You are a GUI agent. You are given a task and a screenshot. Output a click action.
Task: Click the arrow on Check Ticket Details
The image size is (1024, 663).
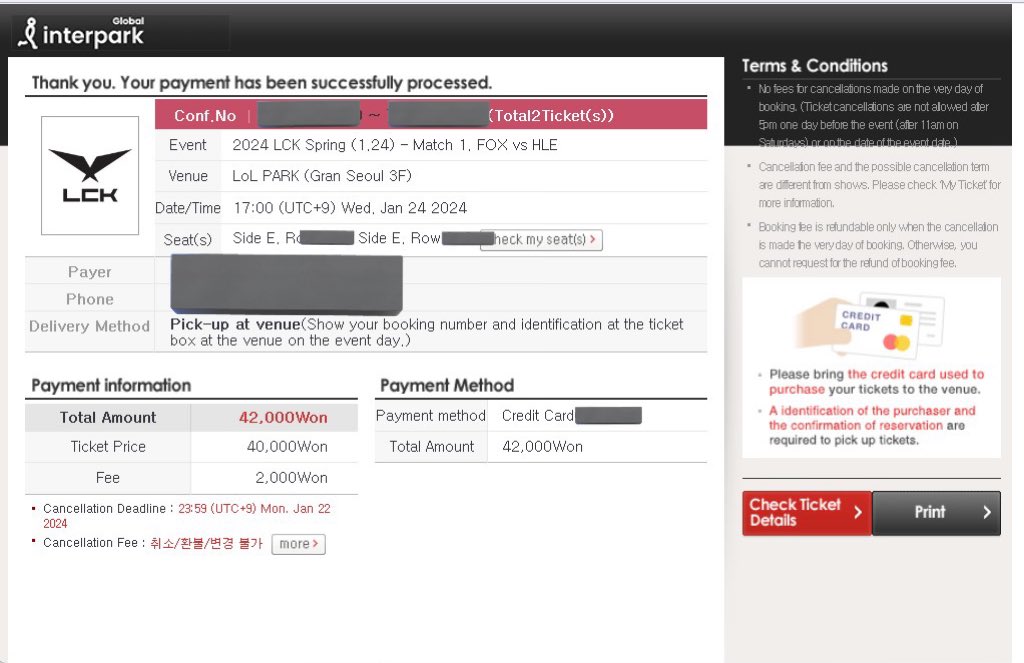click(x=858, y=513)
